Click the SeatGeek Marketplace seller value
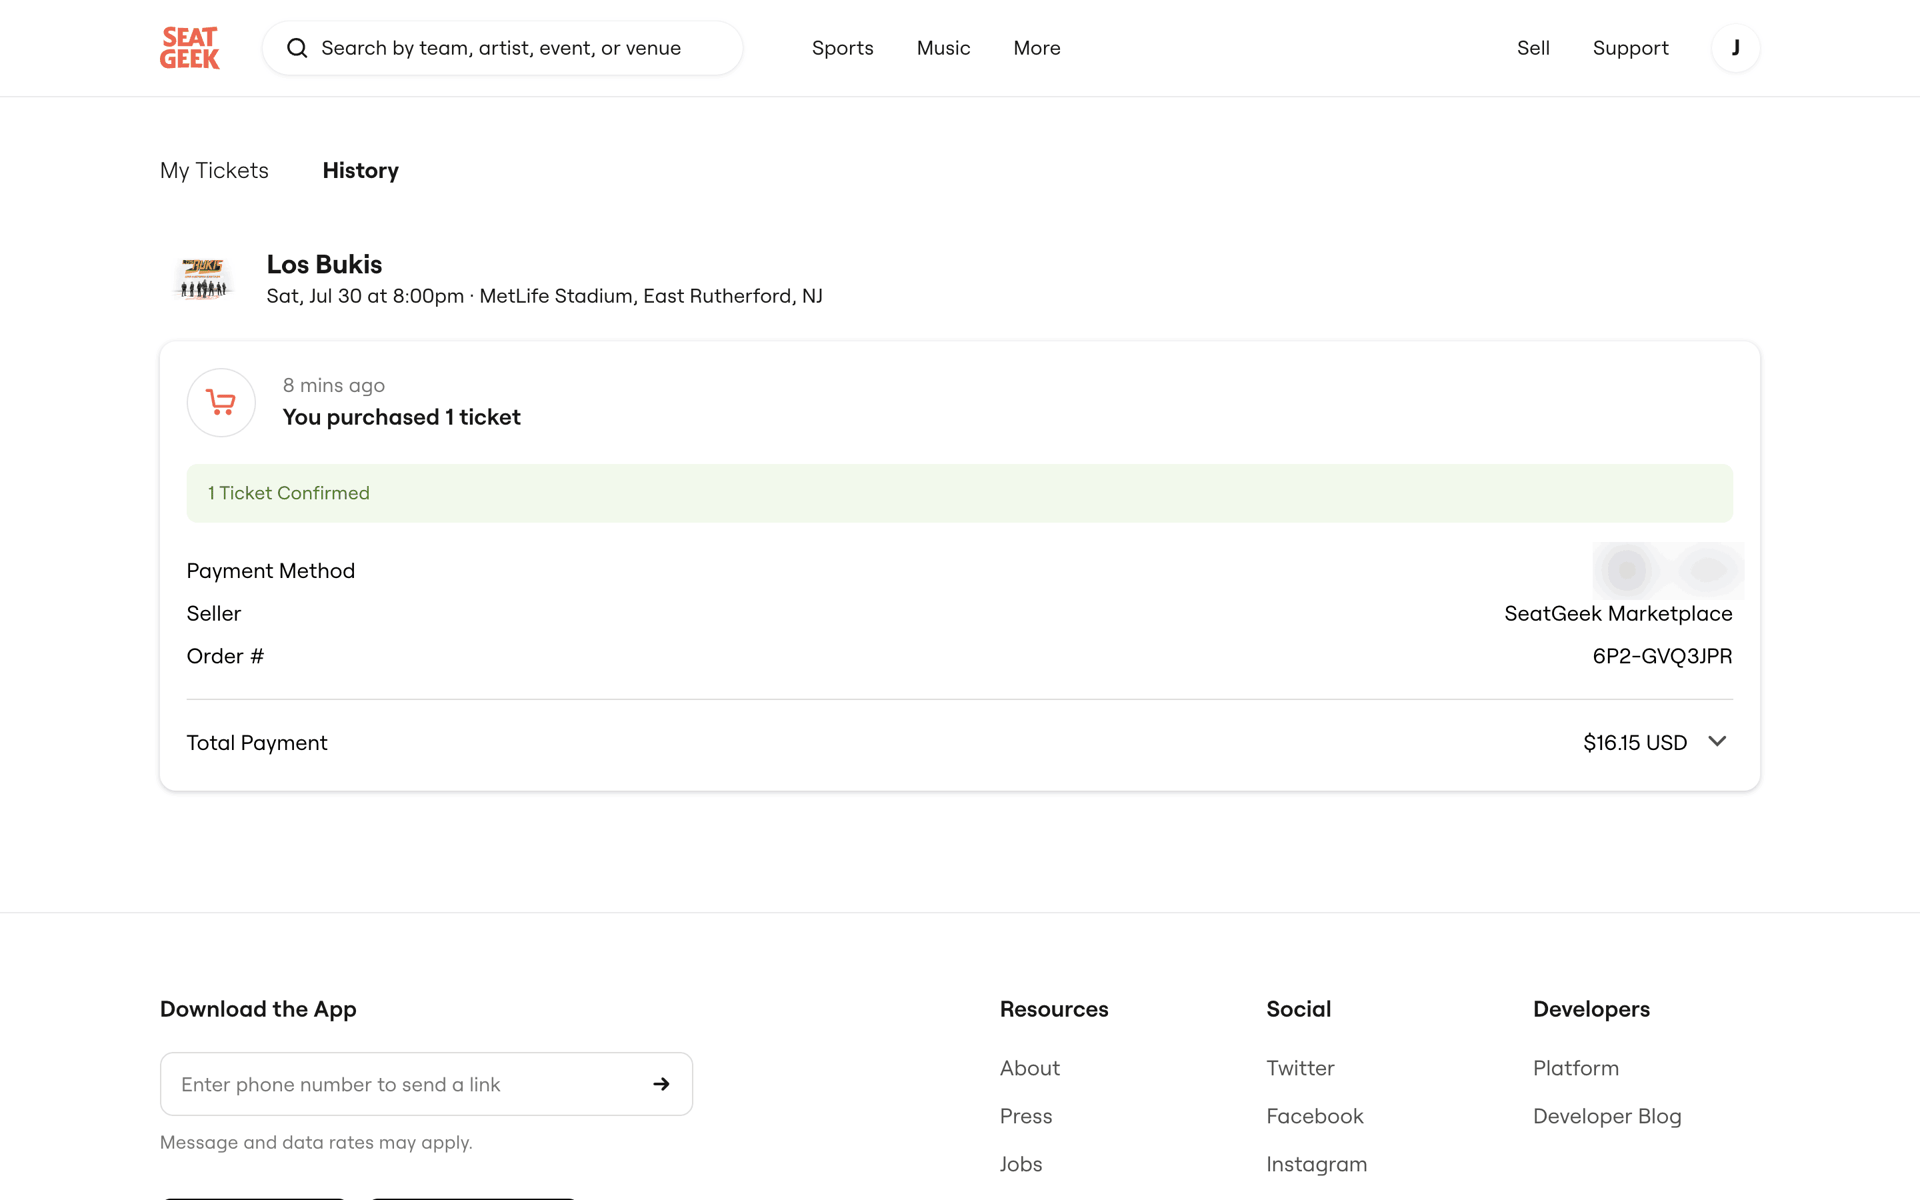Image resolution: width=1920 pixels, height=1200 pixels. (1618, 613)
